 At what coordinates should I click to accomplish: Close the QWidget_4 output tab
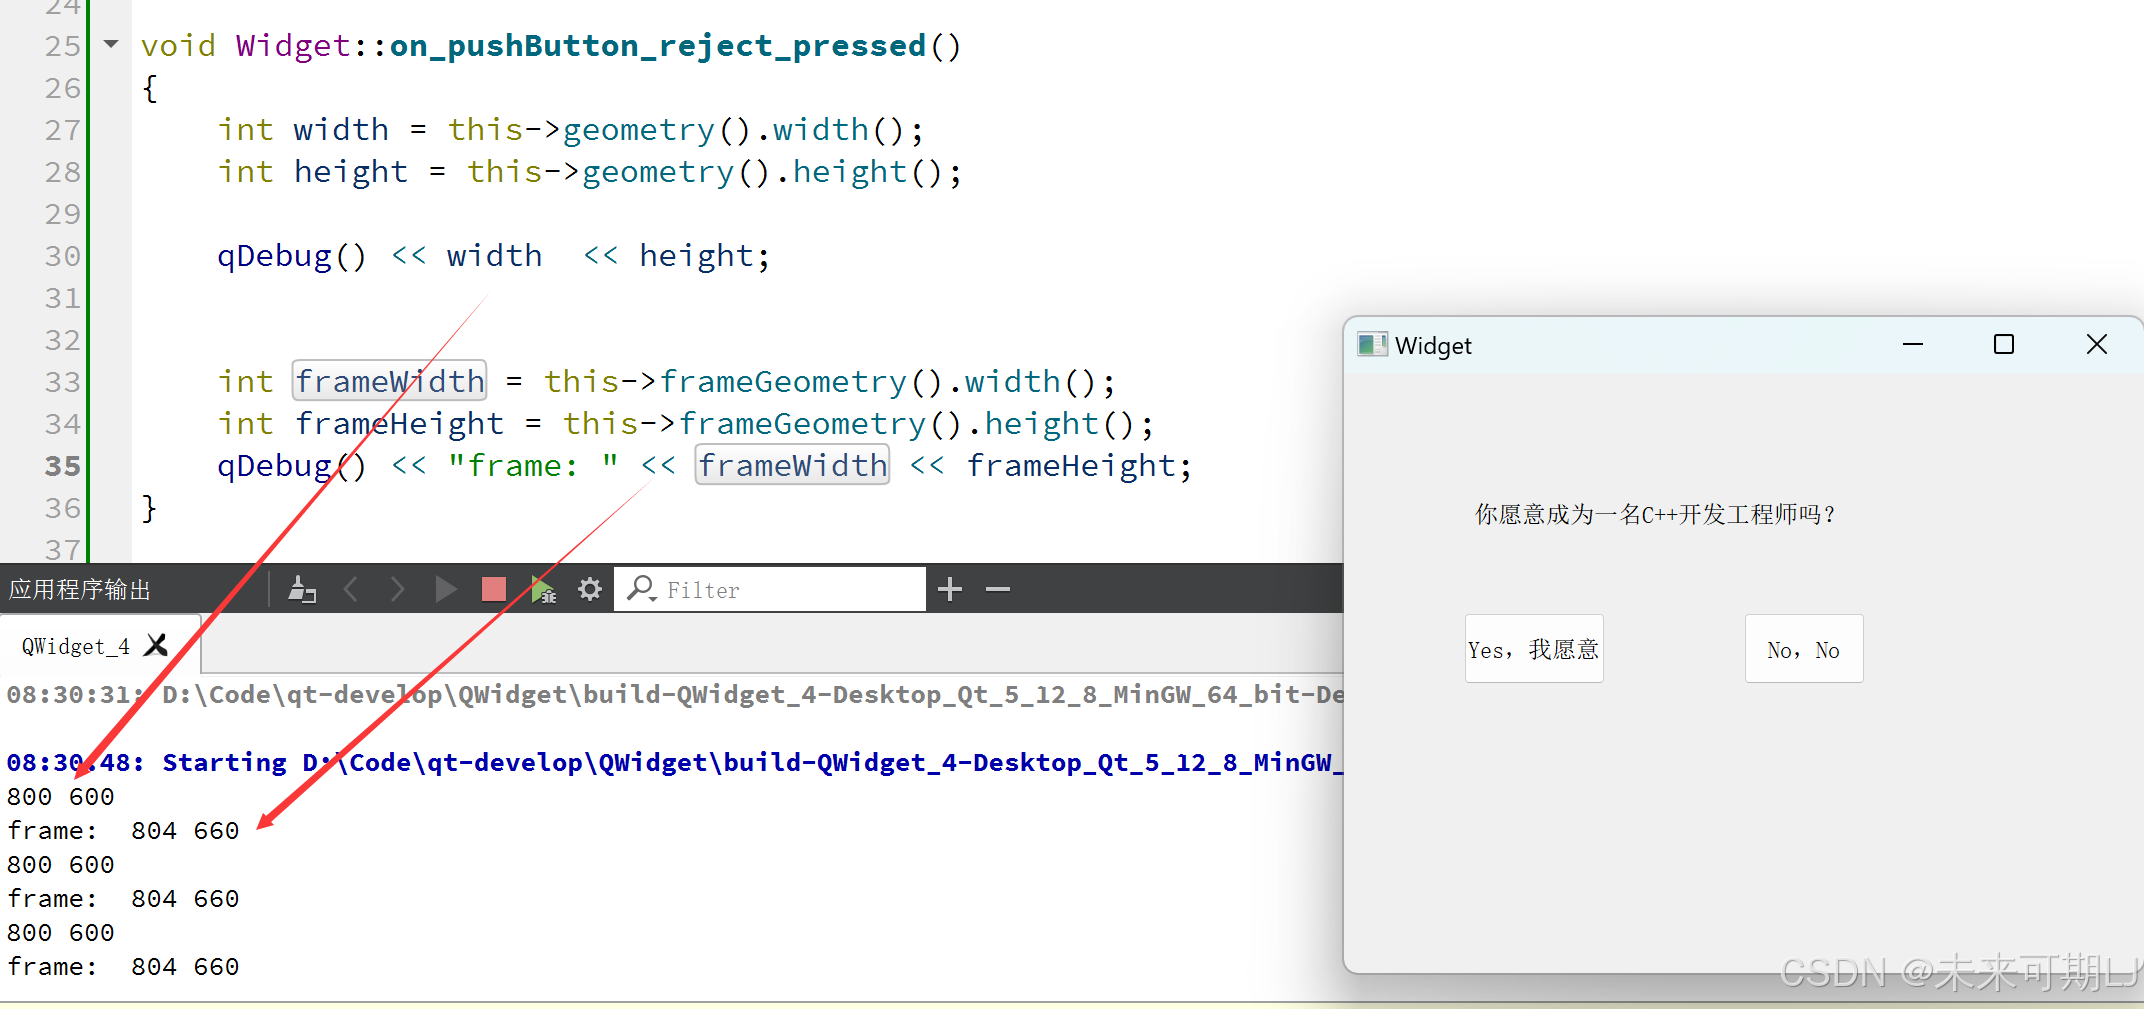(156, 645)
